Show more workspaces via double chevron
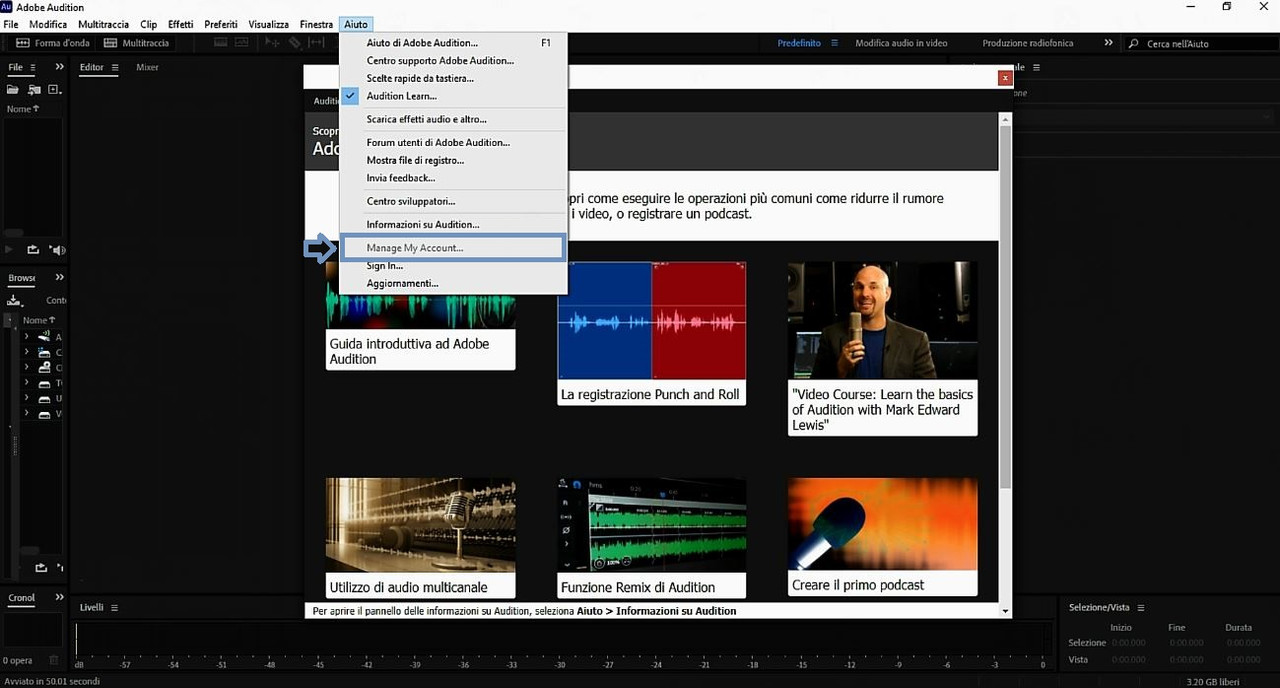Viewport: 1280px width, 688px height. [x=1108, y=43]
